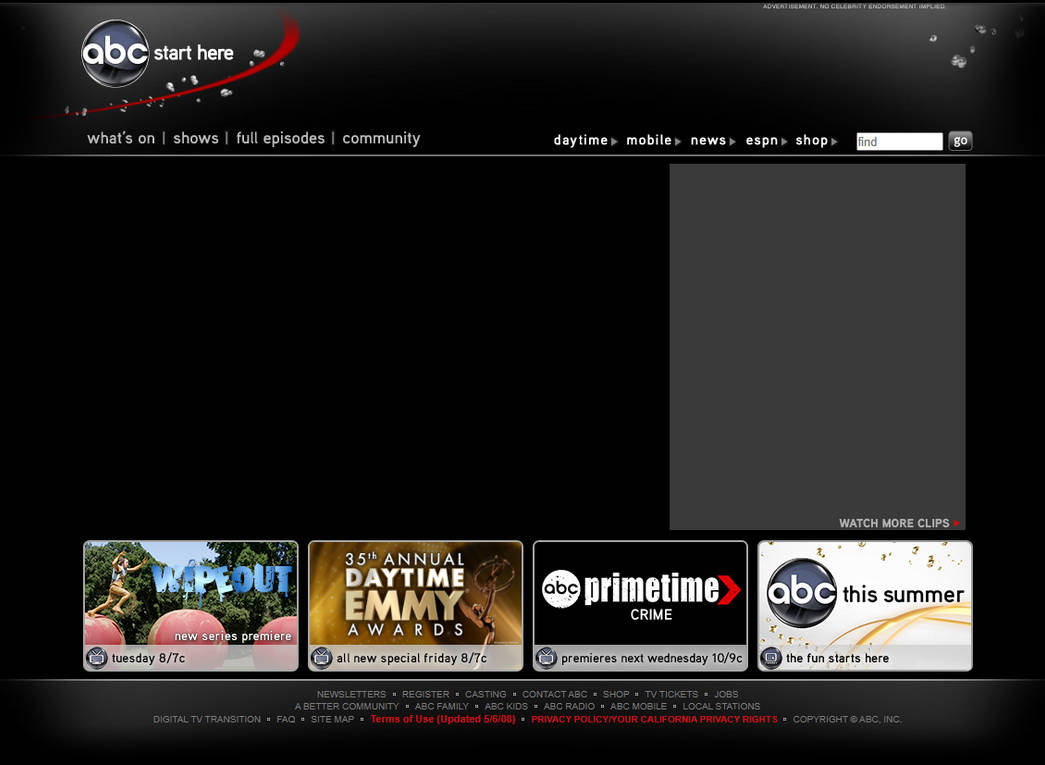Viewport: 1045px width, 765px height.
Task: Open the full episodes section
Action: coord(280,138)
